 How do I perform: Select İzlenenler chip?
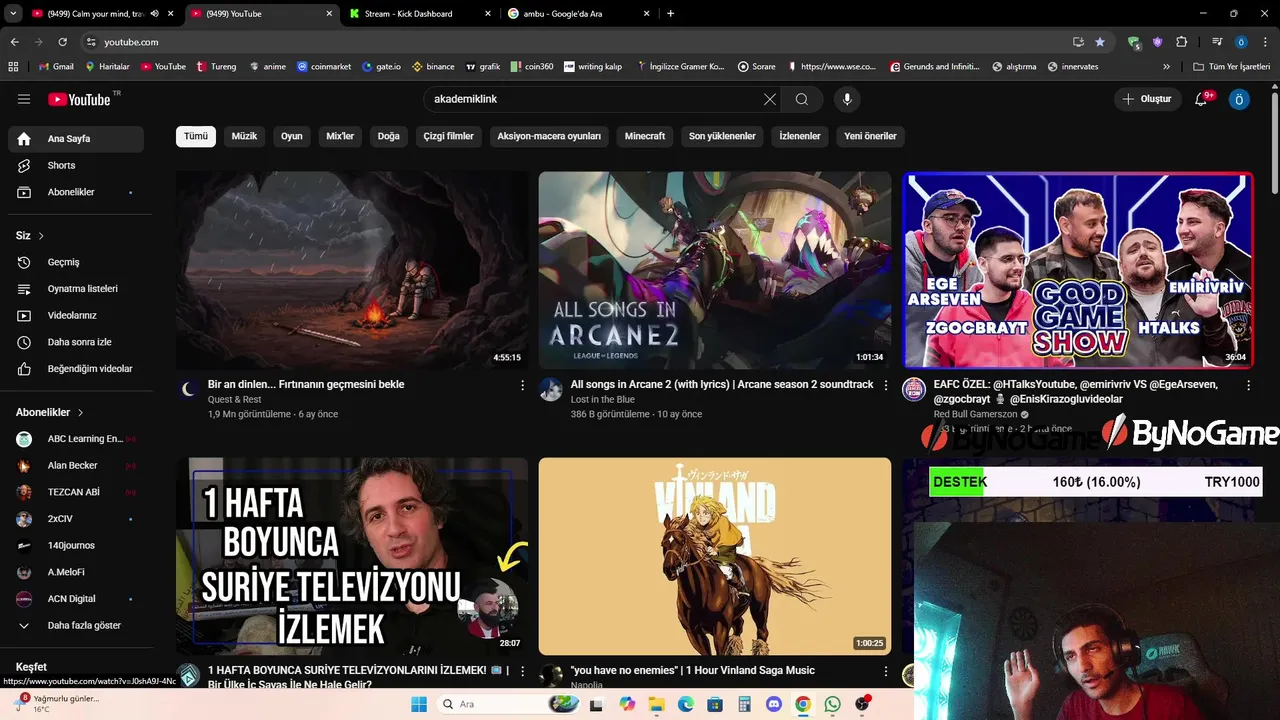pos(800,136)
